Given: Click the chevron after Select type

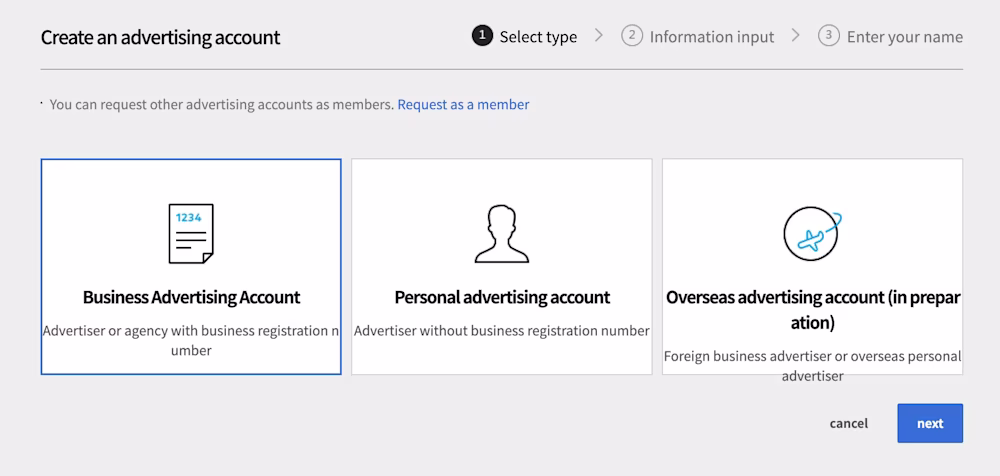Looking at the screenshot, I should point(598,35).
